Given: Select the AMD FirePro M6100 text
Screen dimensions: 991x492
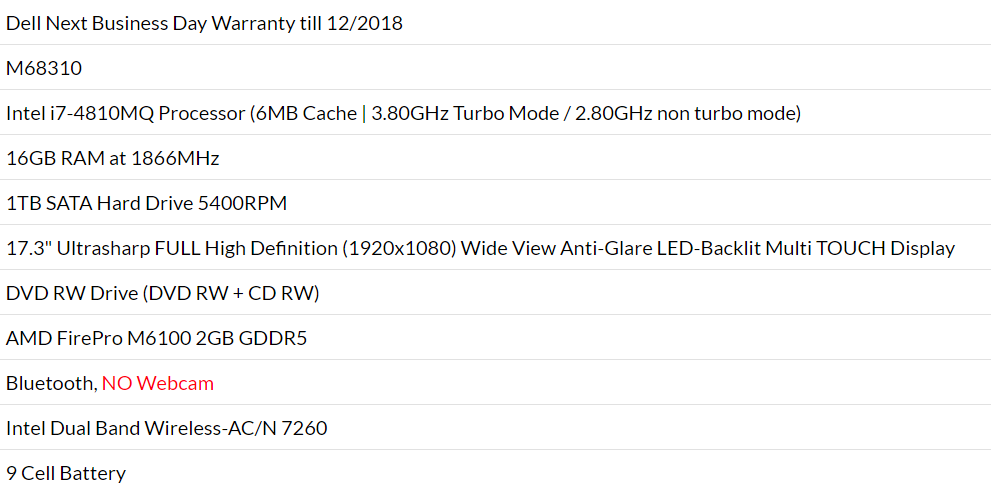Looking at the screenshot, I should [x=98, y=338].
